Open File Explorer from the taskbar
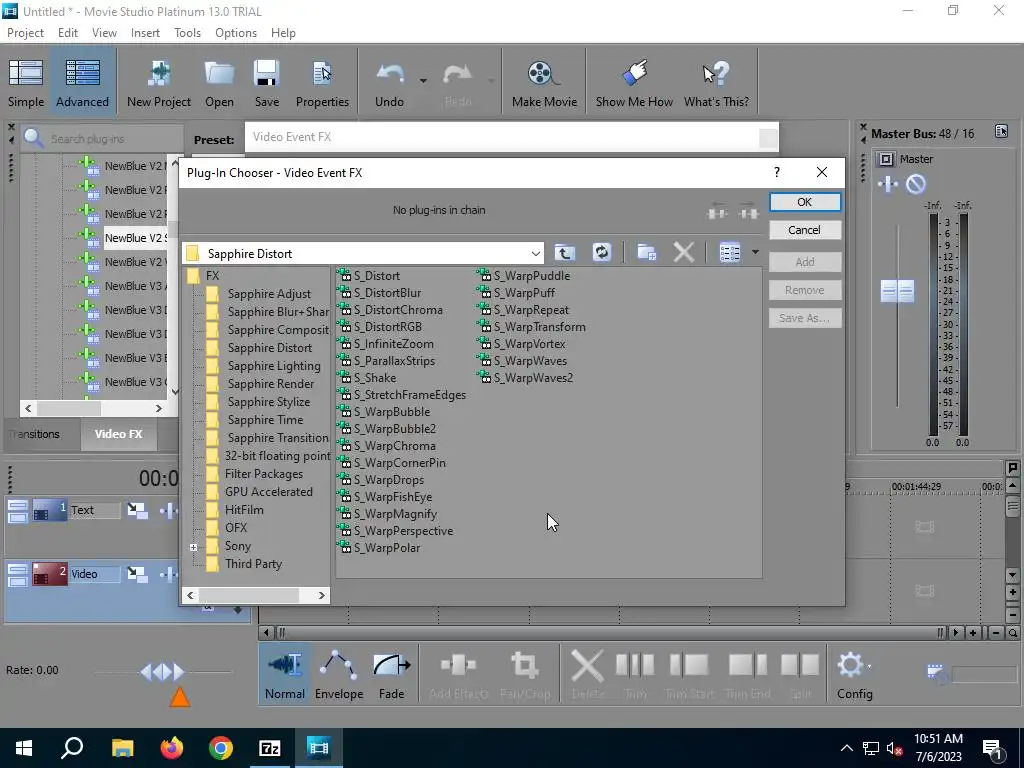Viewport: 1024px width, 768px height. (x=122, y=748)
